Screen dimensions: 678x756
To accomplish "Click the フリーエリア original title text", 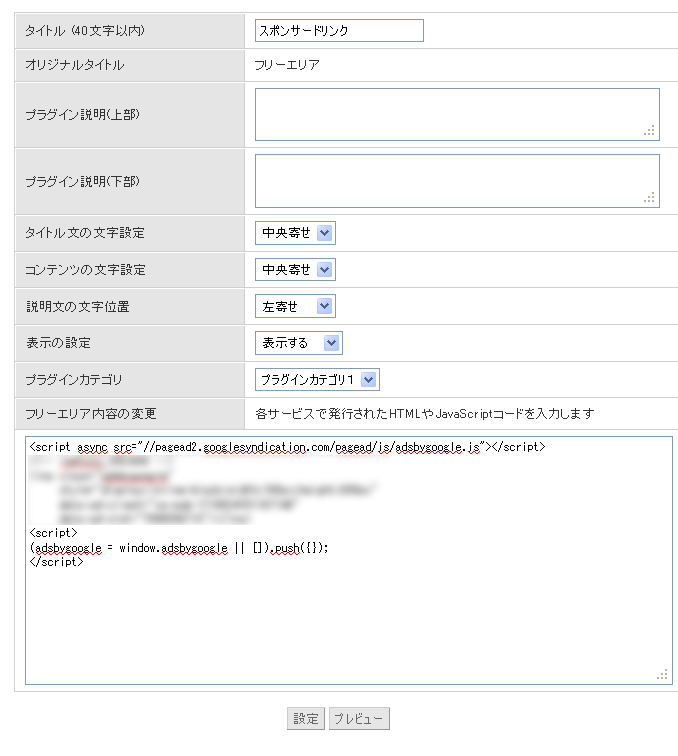I will 287,65.
